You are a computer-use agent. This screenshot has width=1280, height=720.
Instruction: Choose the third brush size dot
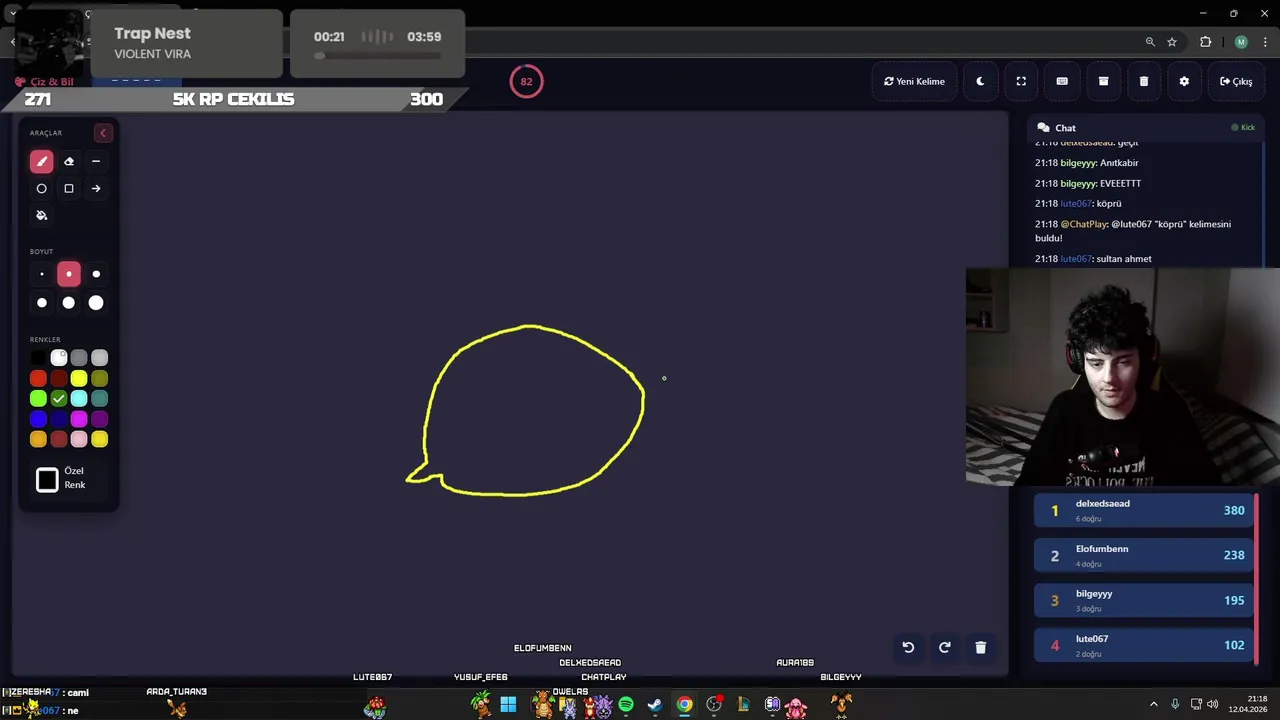(96, 274)
